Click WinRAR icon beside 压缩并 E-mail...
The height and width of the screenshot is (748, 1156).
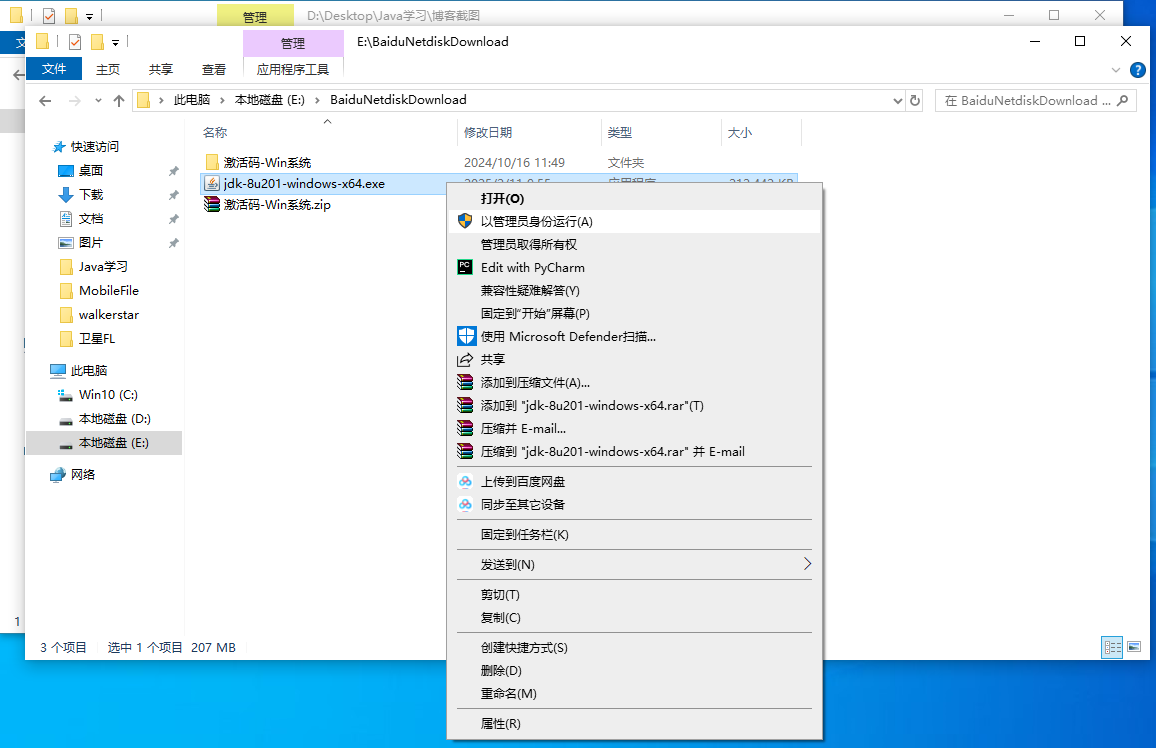pos(464,428)
